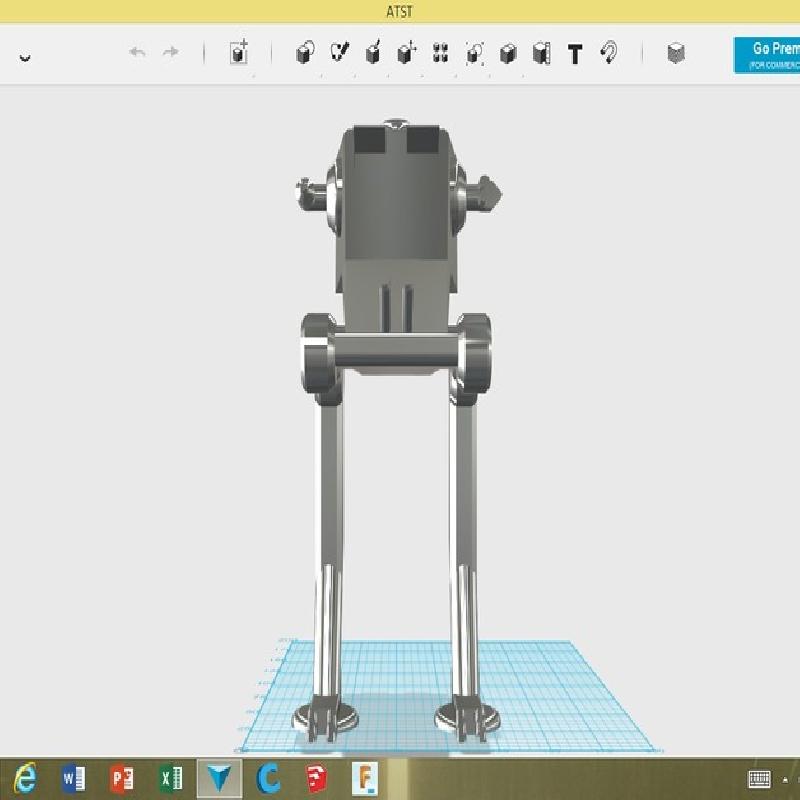The image size is (800, 800).
Task: Open the touch keyboard from the taskbar
Action: click(x=759, y=779)
